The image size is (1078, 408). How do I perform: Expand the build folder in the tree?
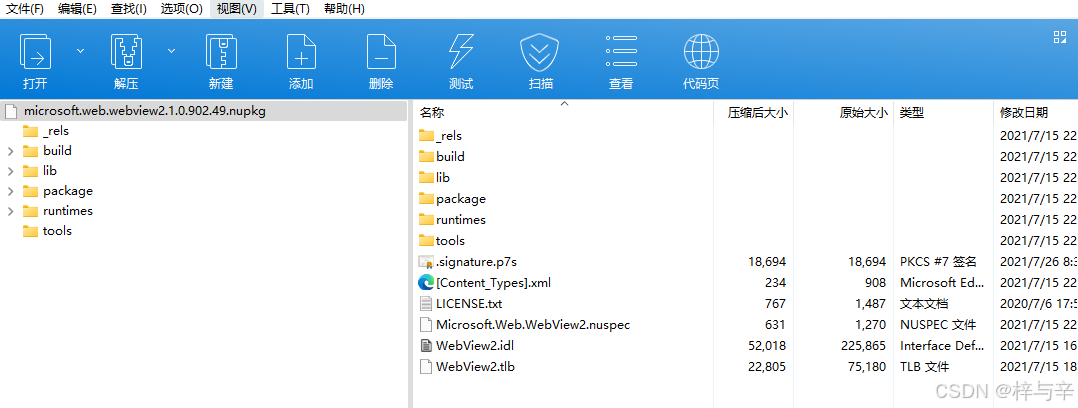click(10, 151)
